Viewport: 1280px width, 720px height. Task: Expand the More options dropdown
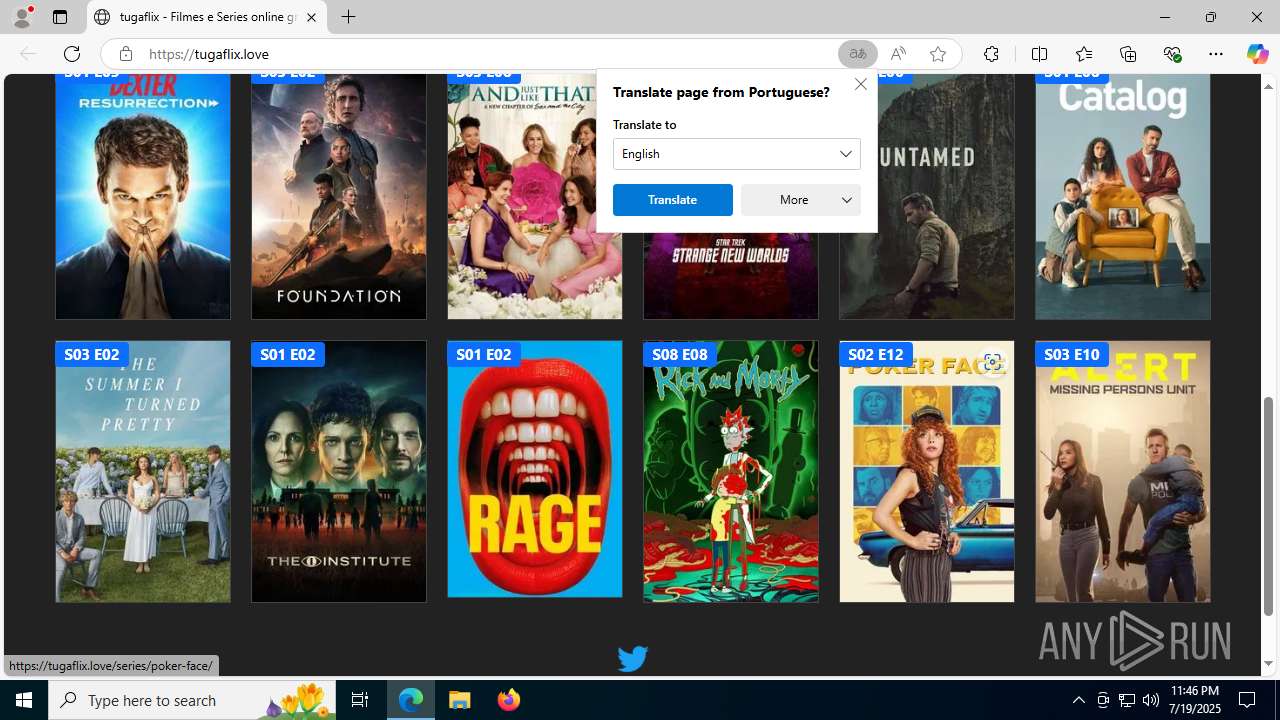pyautogui.click(x=801, y=200)
